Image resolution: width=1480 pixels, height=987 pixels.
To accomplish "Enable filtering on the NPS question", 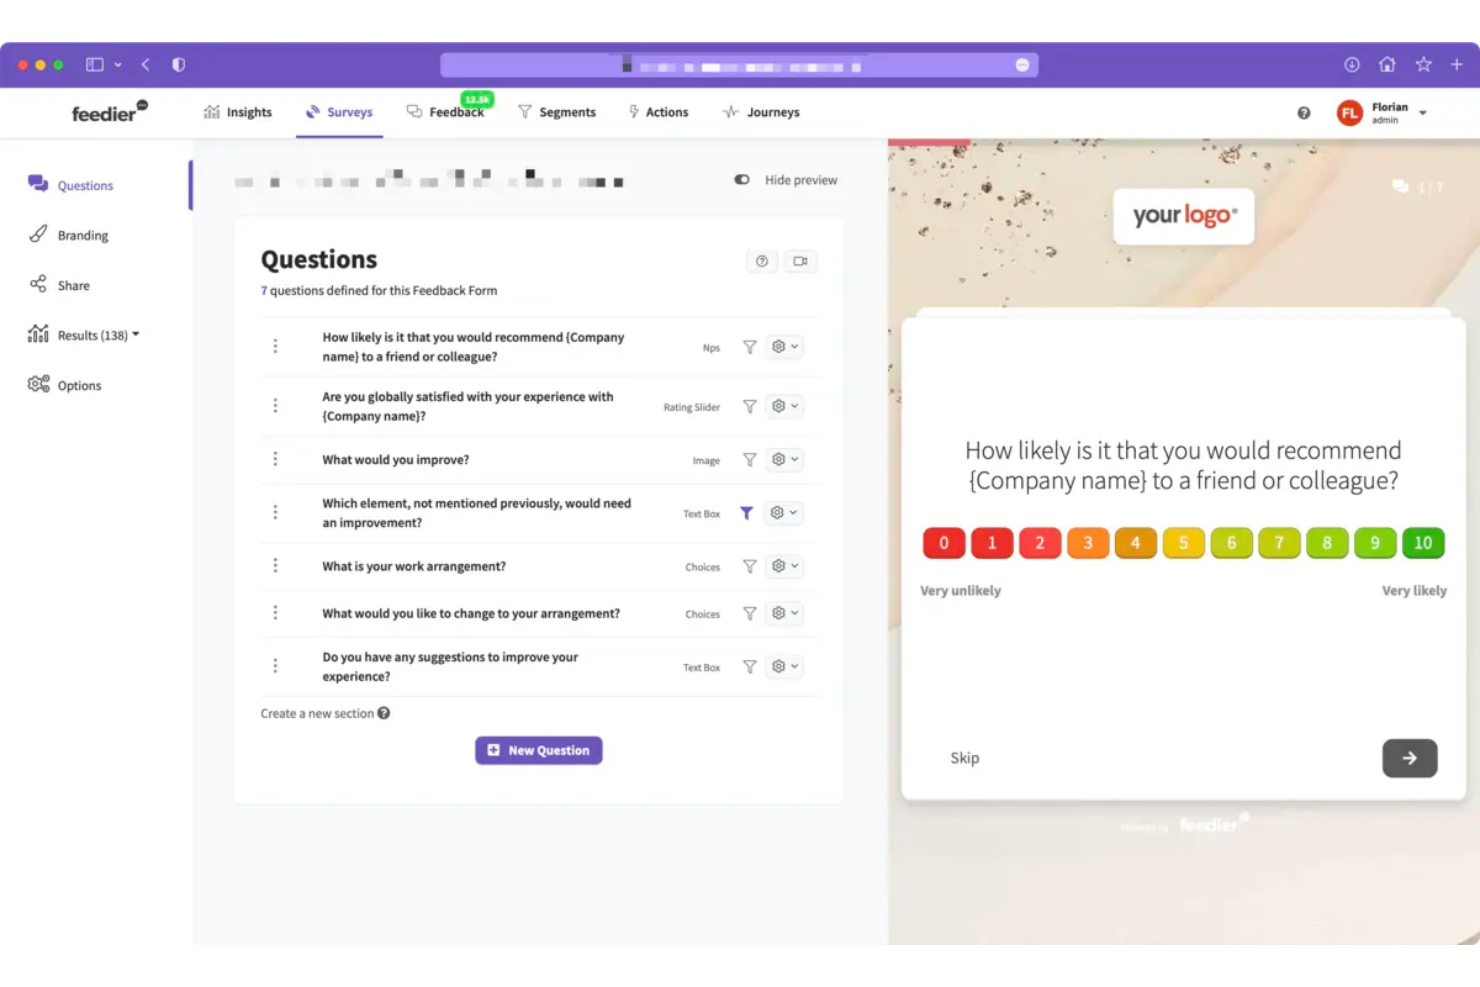I will tap(749, 347).
